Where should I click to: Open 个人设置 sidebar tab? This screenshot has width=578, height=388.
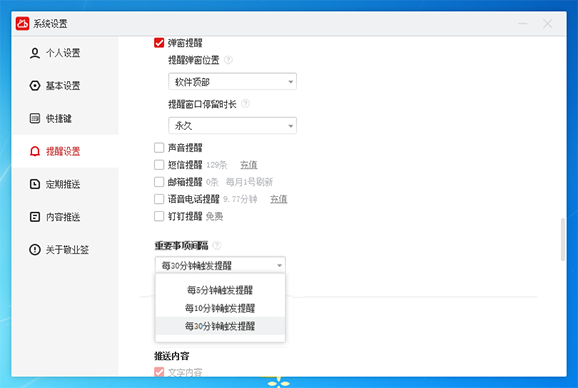click(x=65, y=53)
